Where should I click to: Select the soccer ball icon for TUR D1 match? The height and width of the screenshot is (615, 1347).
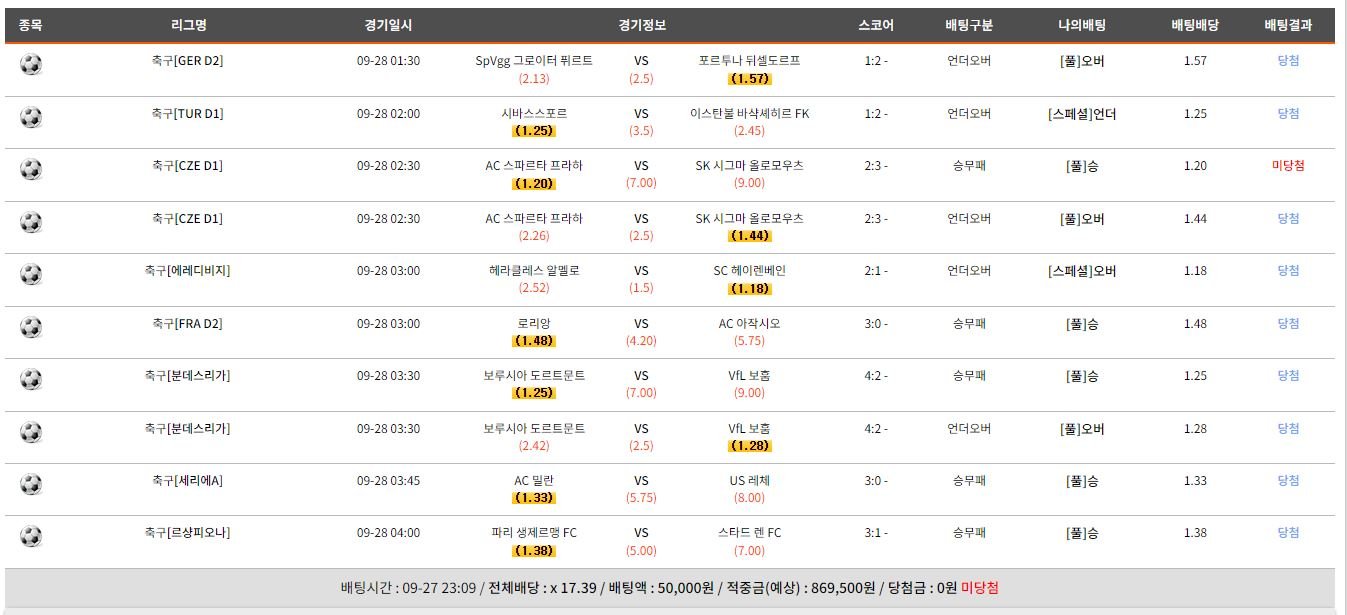tap(31, 118)
